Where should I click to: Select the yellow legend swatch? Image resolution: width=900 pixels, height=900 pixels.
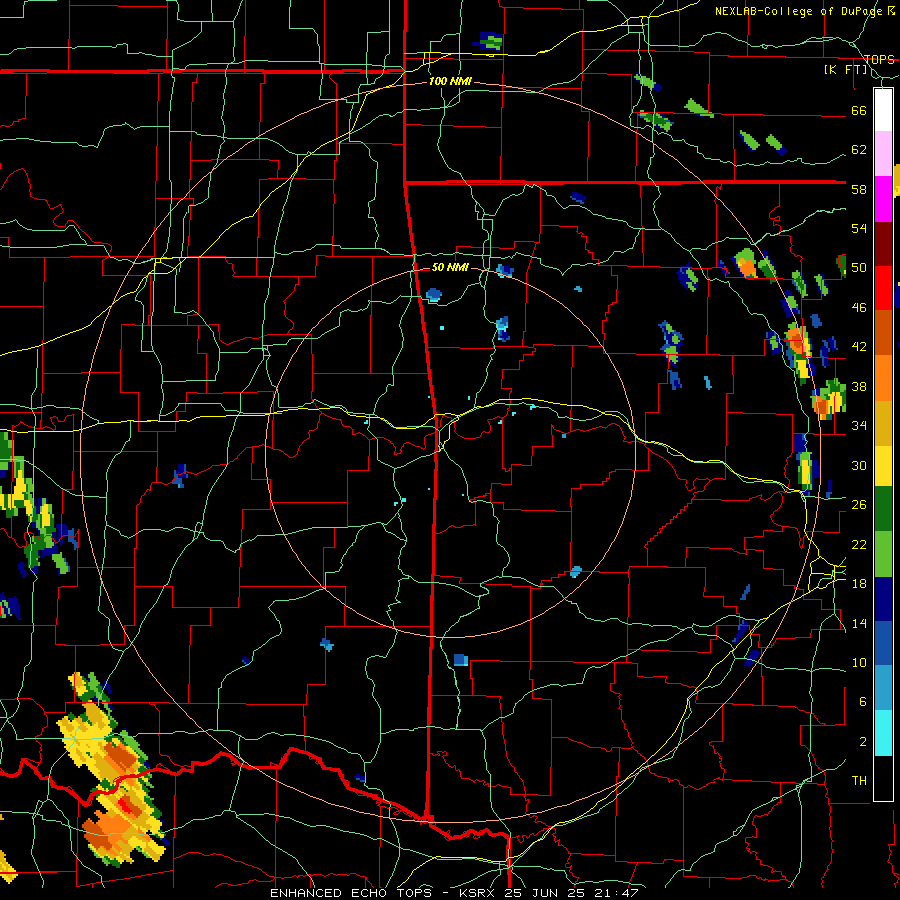883,465
